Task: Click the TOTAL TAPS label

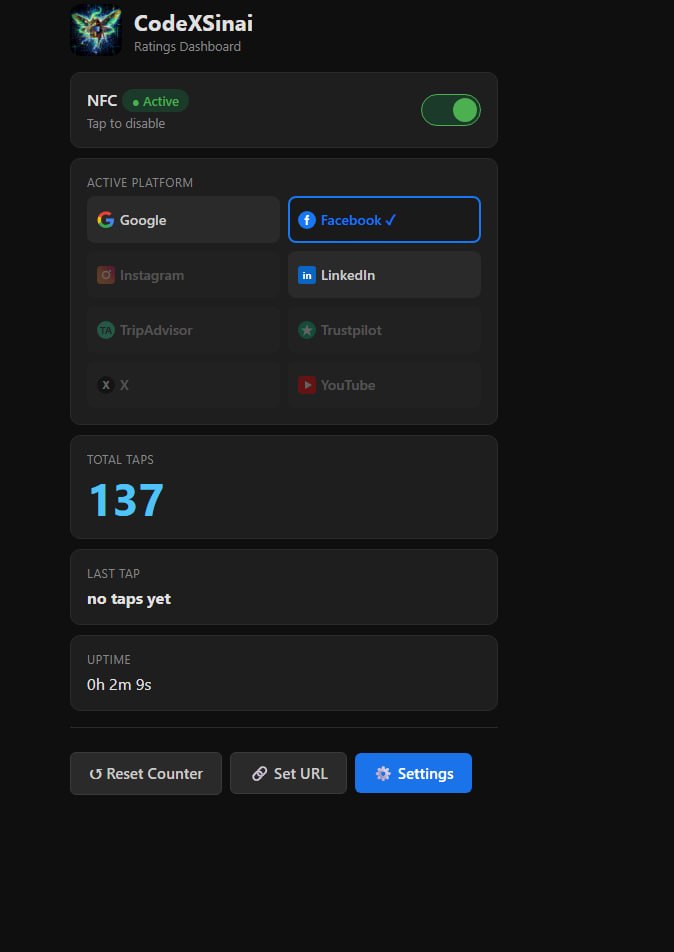Action: click(x=120, y=460)
